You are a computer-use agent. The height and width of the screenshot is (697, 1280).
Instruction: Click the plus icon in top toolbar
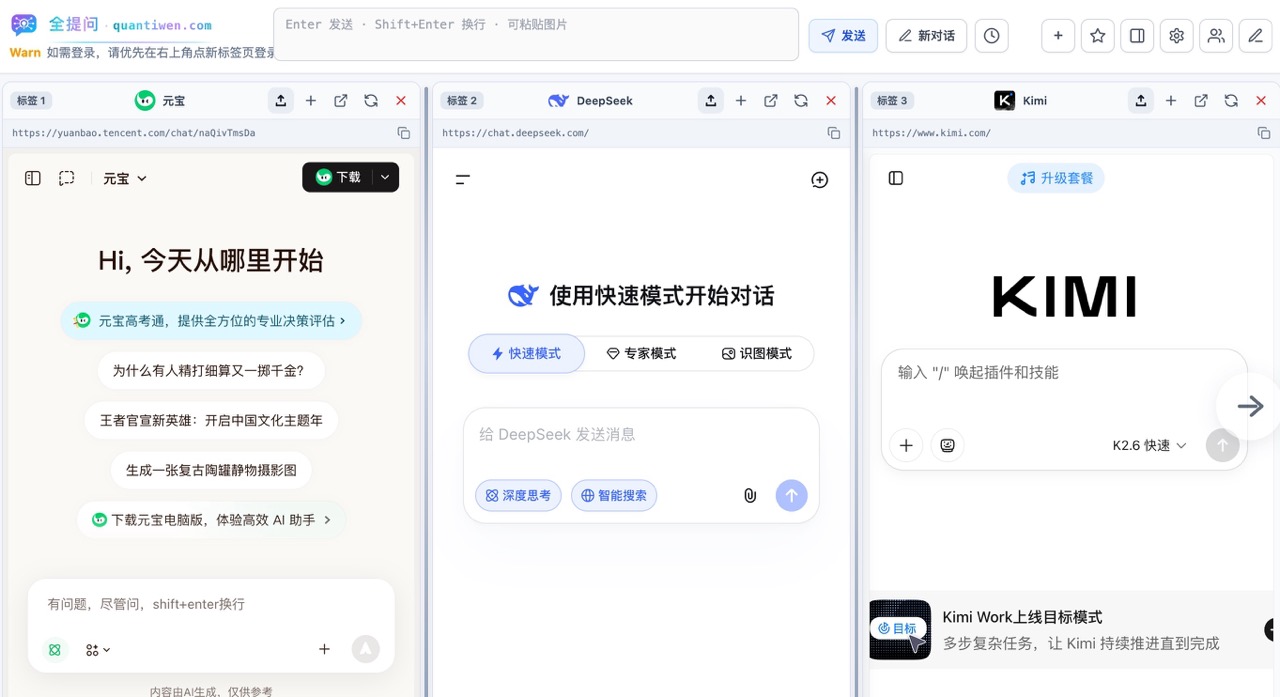coord(1058,36)
